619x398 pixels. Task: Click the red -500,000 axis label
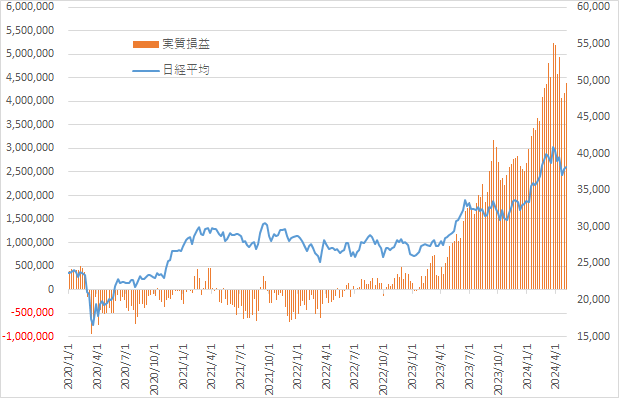pyautogui.click(x=32, y=313)
